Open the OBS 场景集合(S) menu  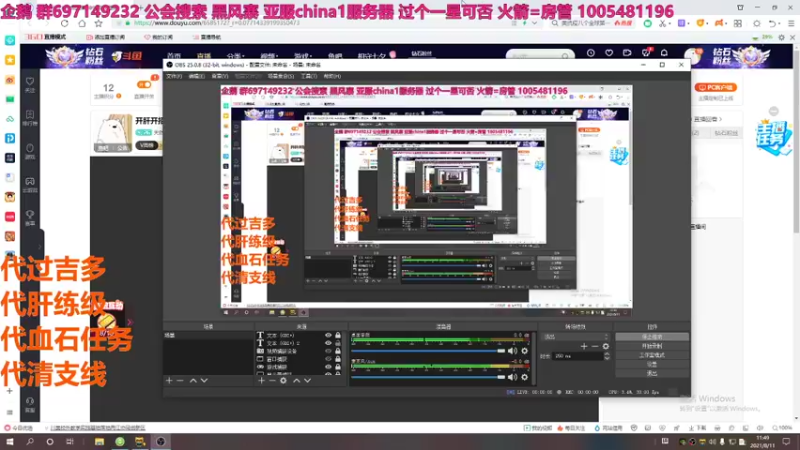click(x=281, y=76)
